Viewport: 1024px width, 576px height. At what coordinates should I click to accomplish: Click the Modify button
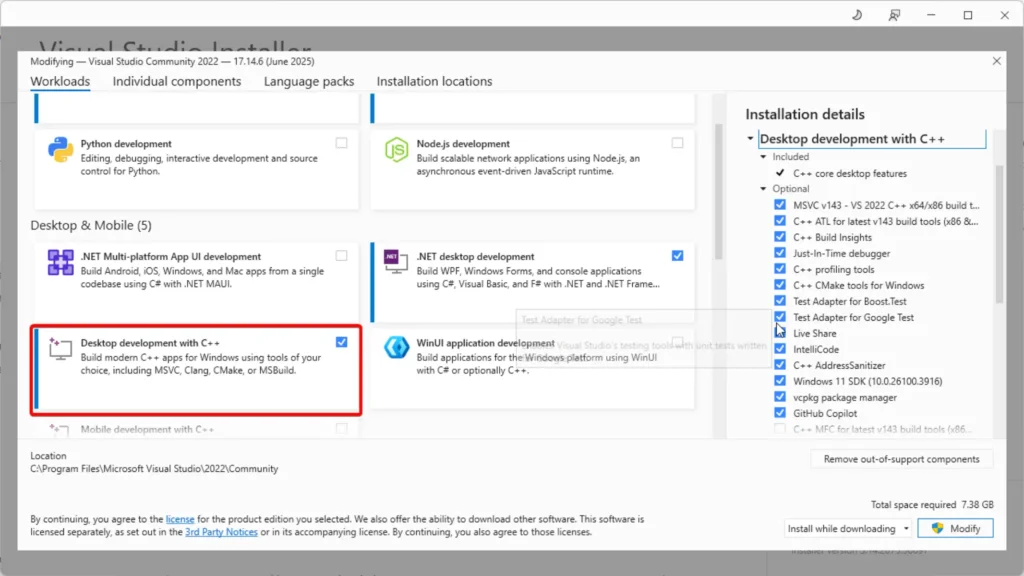[955, 528]
